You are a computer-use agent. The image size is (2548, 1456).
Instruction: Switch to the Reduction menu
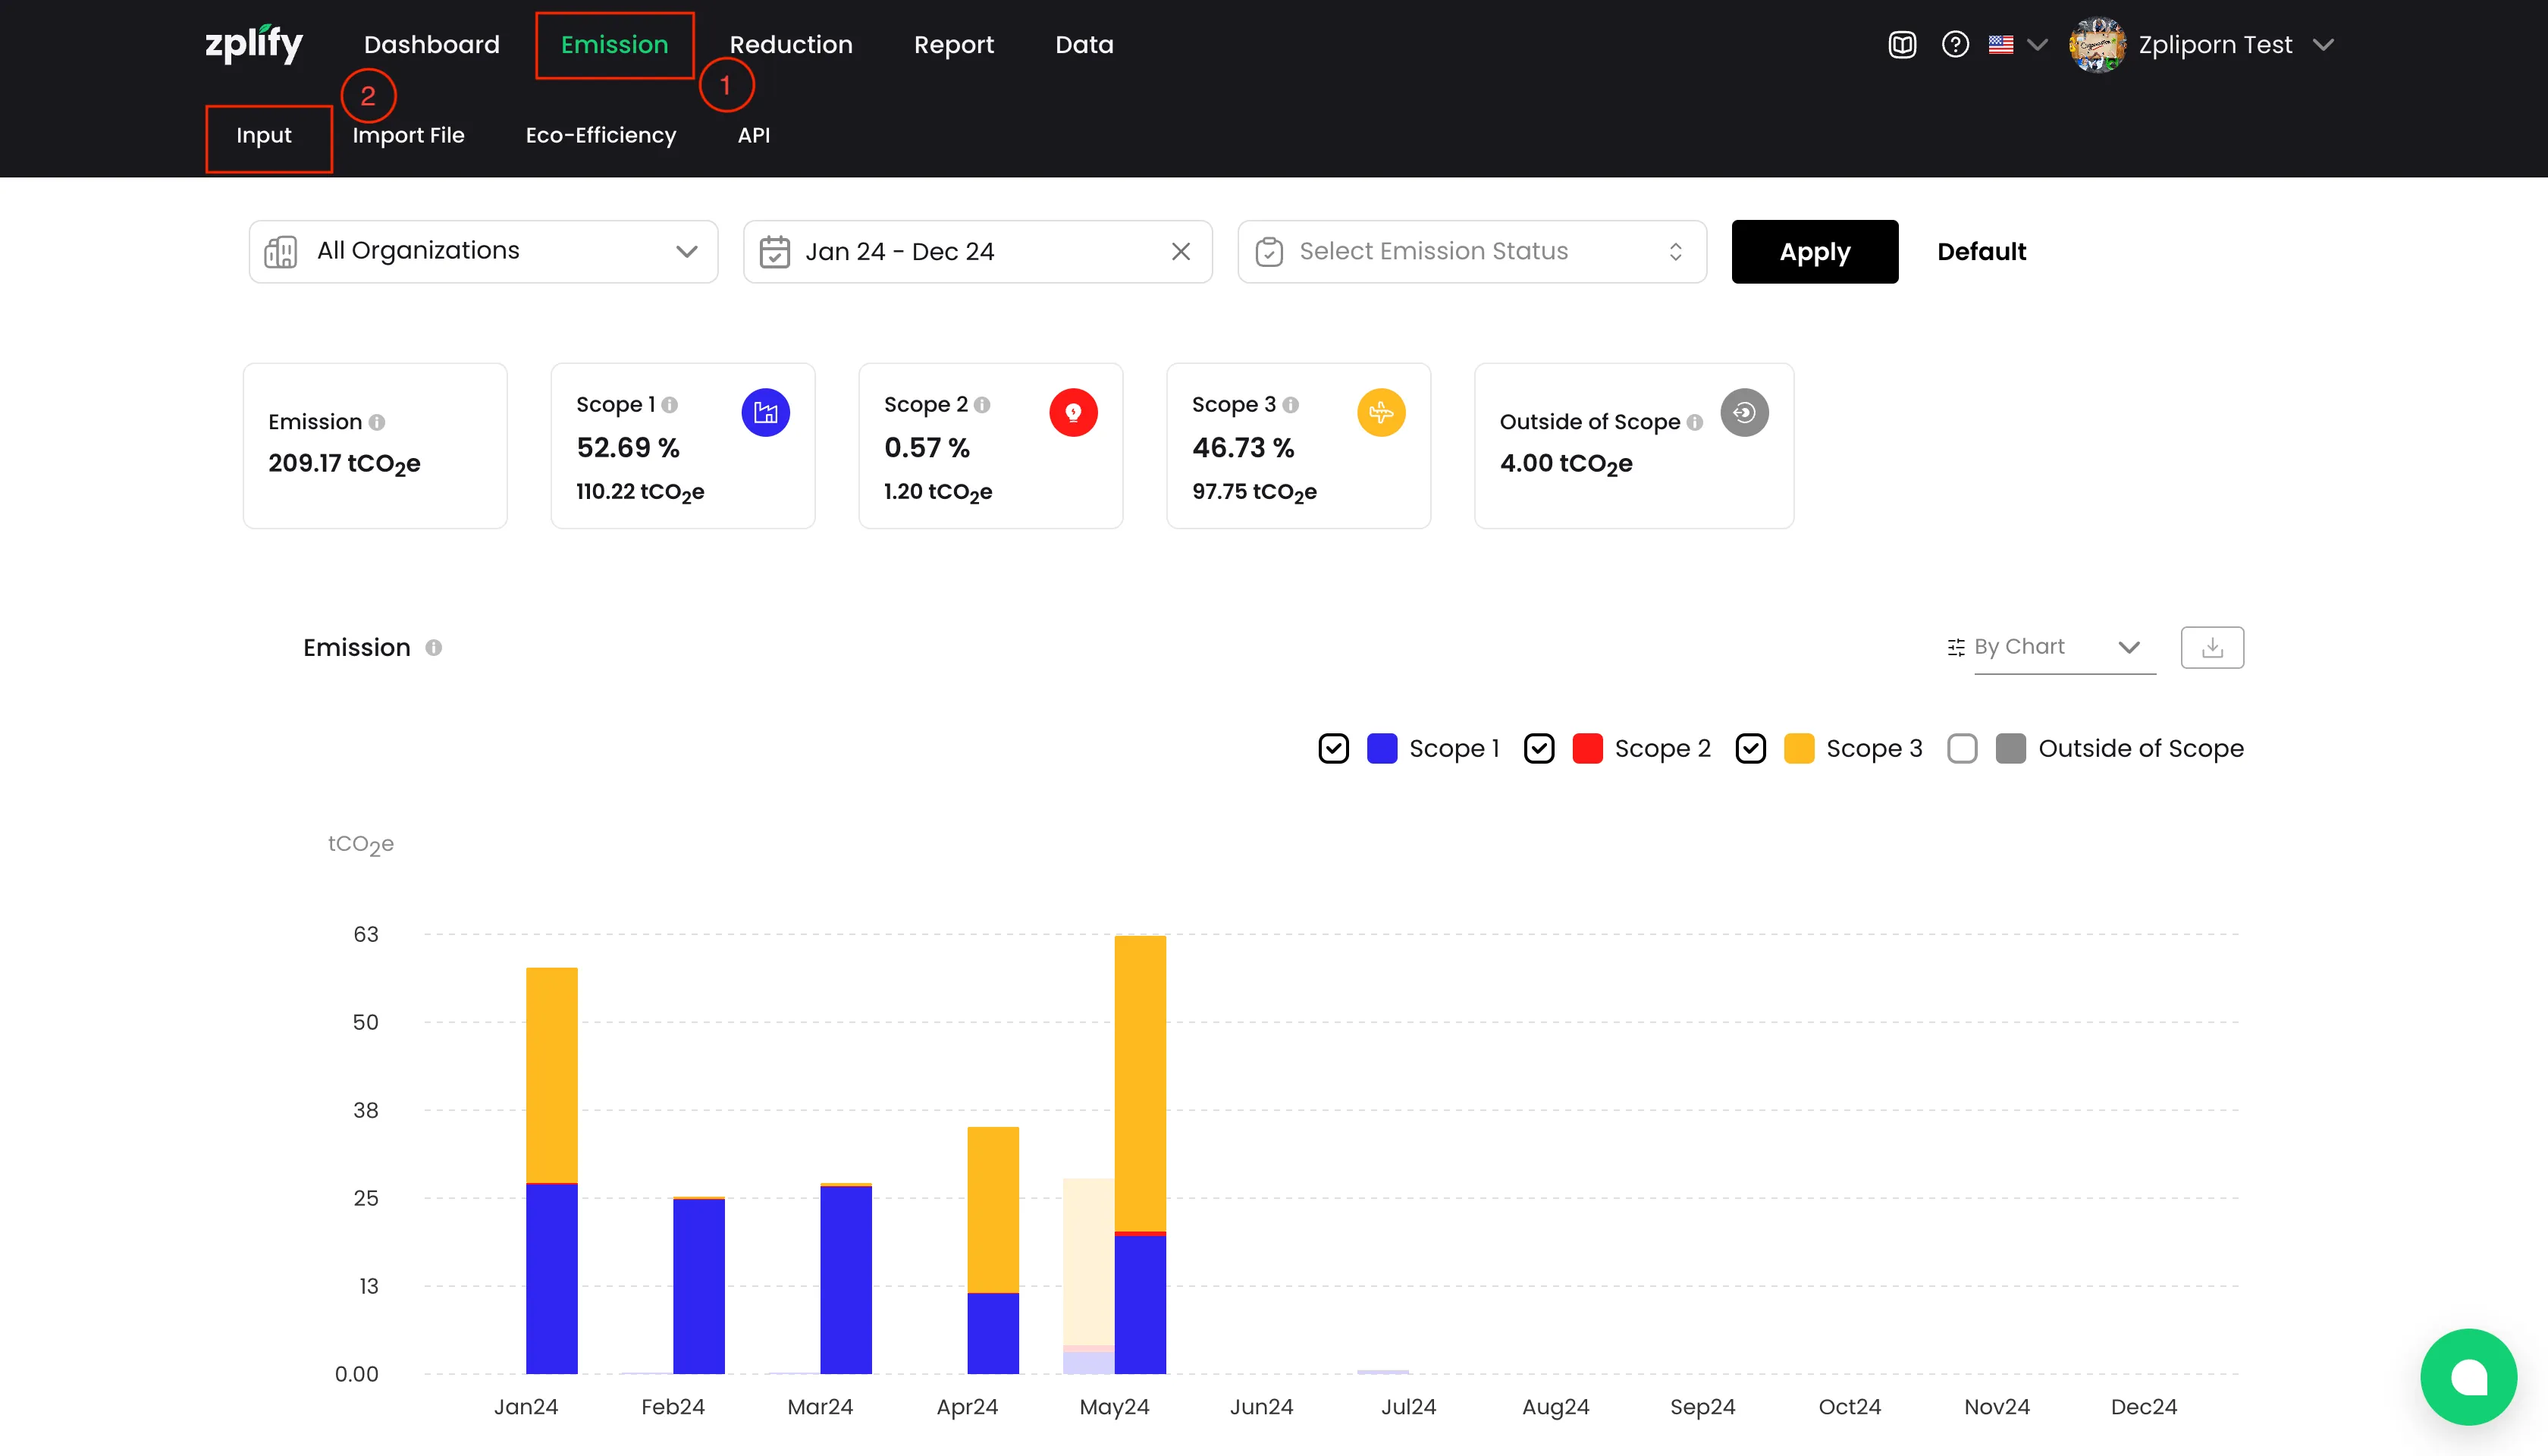[x=790, y=45]
